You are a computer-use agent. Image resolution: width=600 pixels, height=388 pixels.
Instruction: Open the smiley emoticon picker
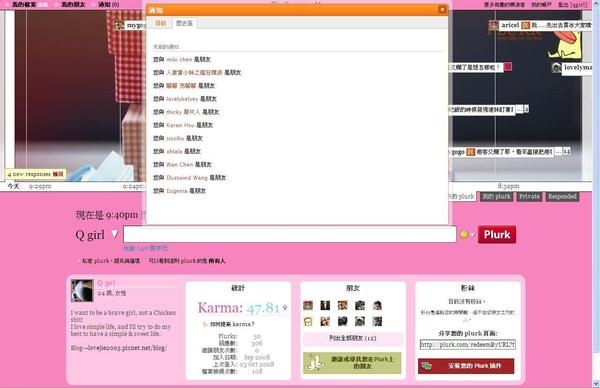point(464,234)
